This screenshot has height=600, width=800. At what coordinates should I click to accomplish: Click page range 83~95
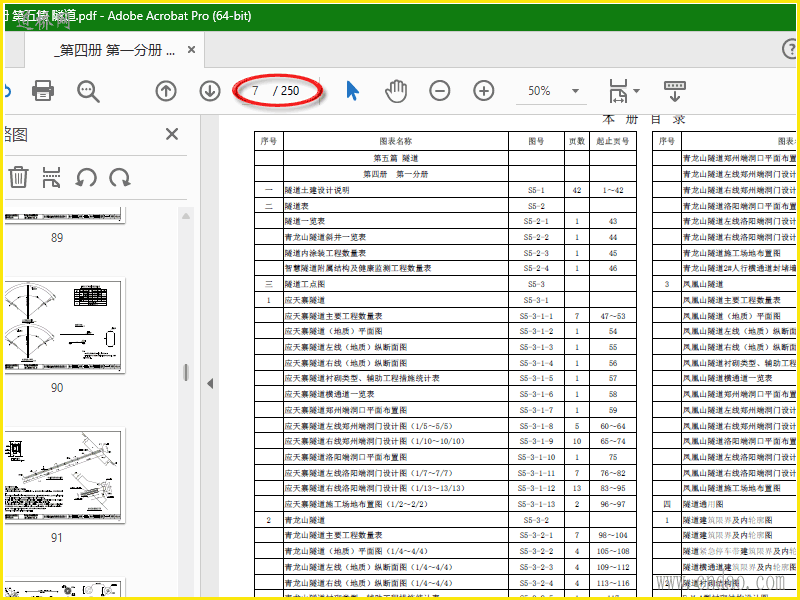click(613, 488)
